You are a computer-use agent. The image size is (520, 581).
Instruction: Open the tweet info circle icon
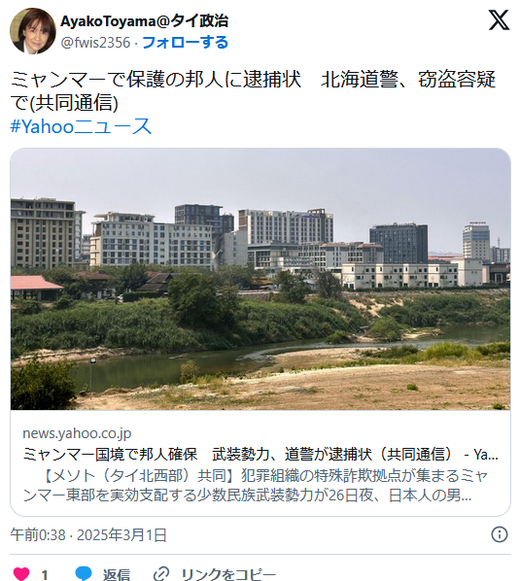[x=499, y=535]
